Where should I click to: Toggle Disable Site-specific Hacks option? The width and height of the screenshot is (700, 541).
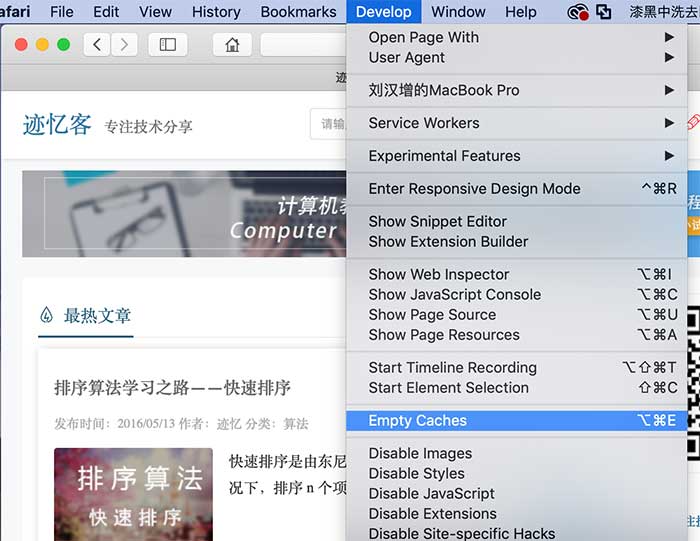[x=517, y=533]
